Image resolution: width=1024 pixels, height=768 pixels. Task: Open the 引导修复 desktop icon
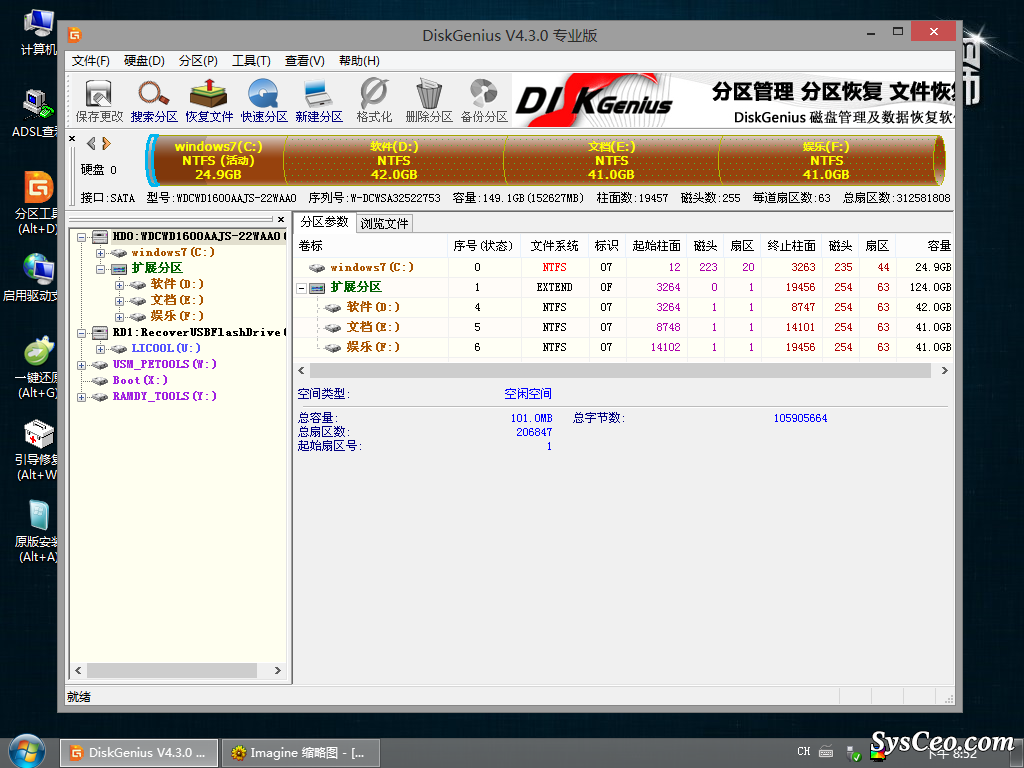click(39, 449)
